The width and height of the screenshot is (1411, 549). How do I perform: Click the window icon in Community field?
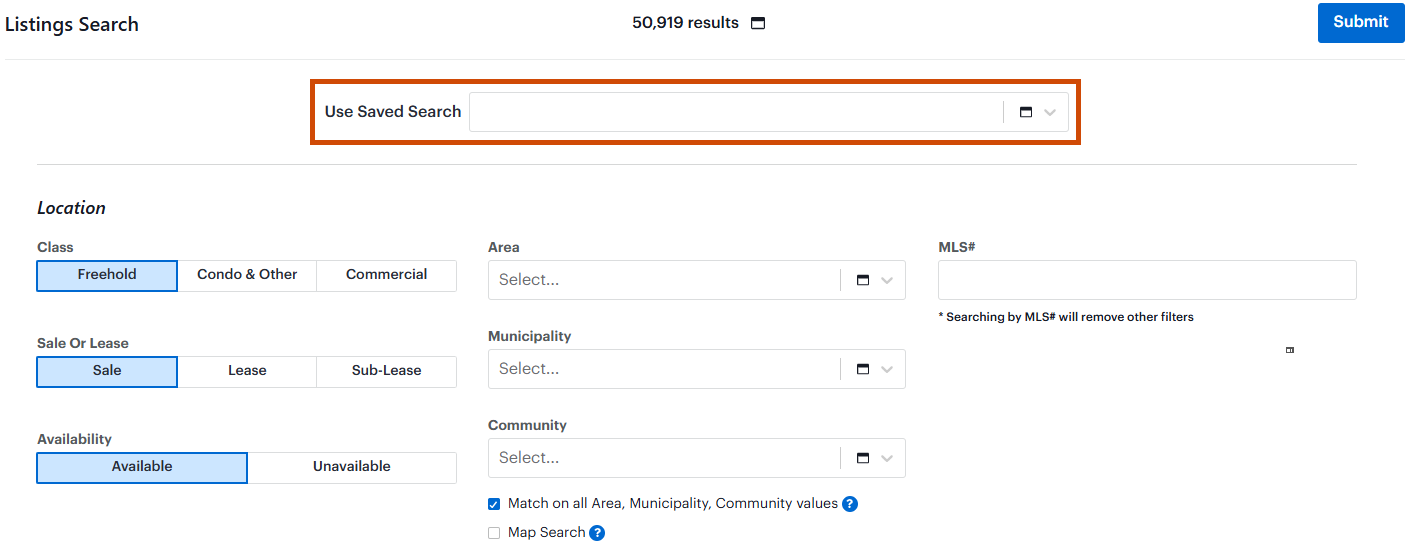coord(863,458)
